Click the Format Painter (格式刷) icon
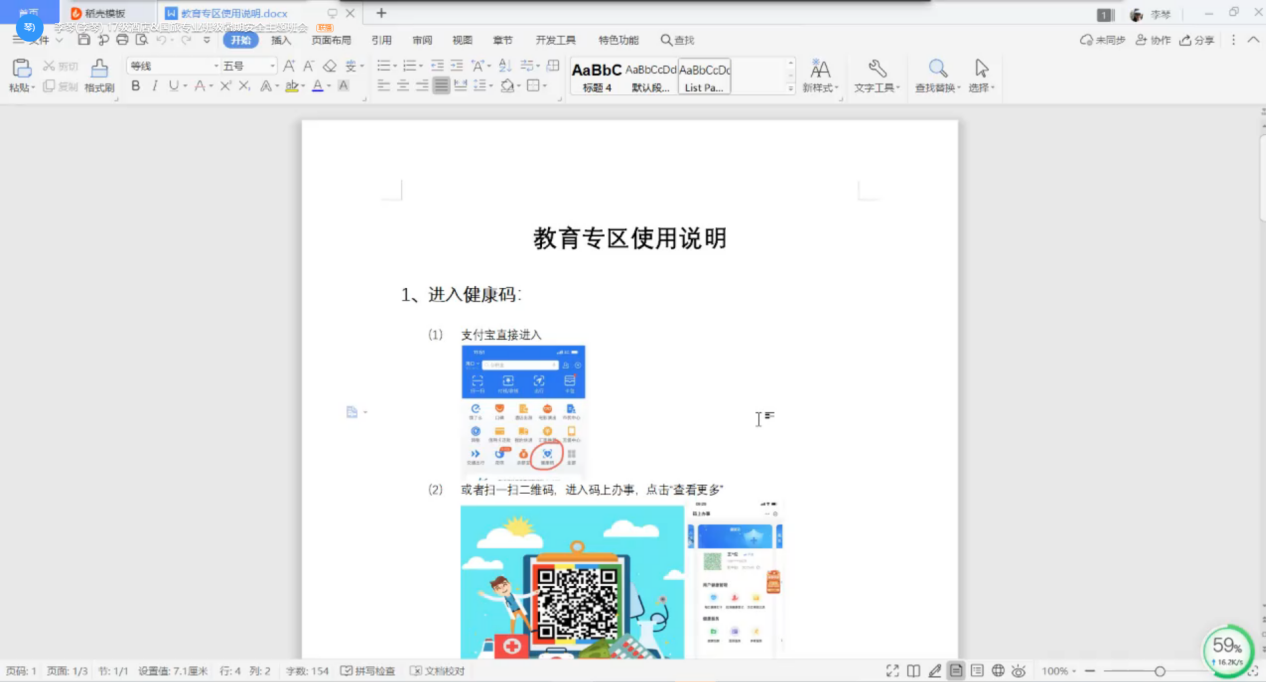1266x682 pixels. point(99,69)
